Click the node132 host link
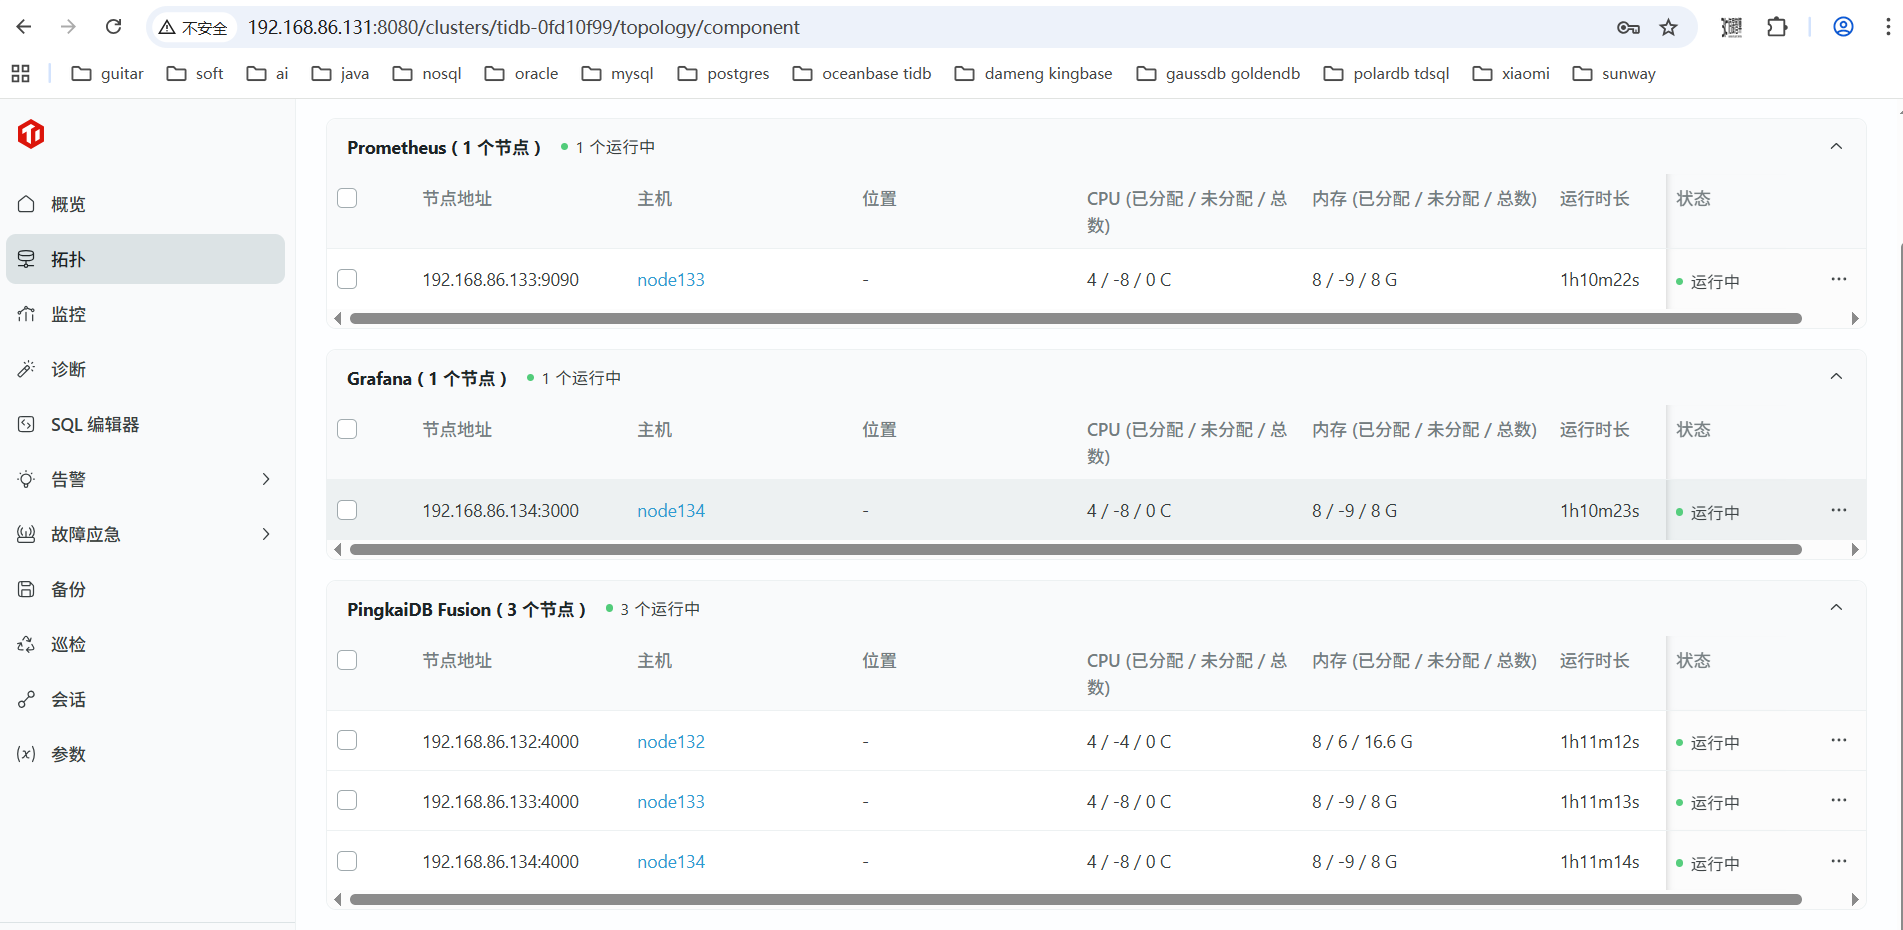The width and height of the screenshot is (1903, 930). coord(671,742)
